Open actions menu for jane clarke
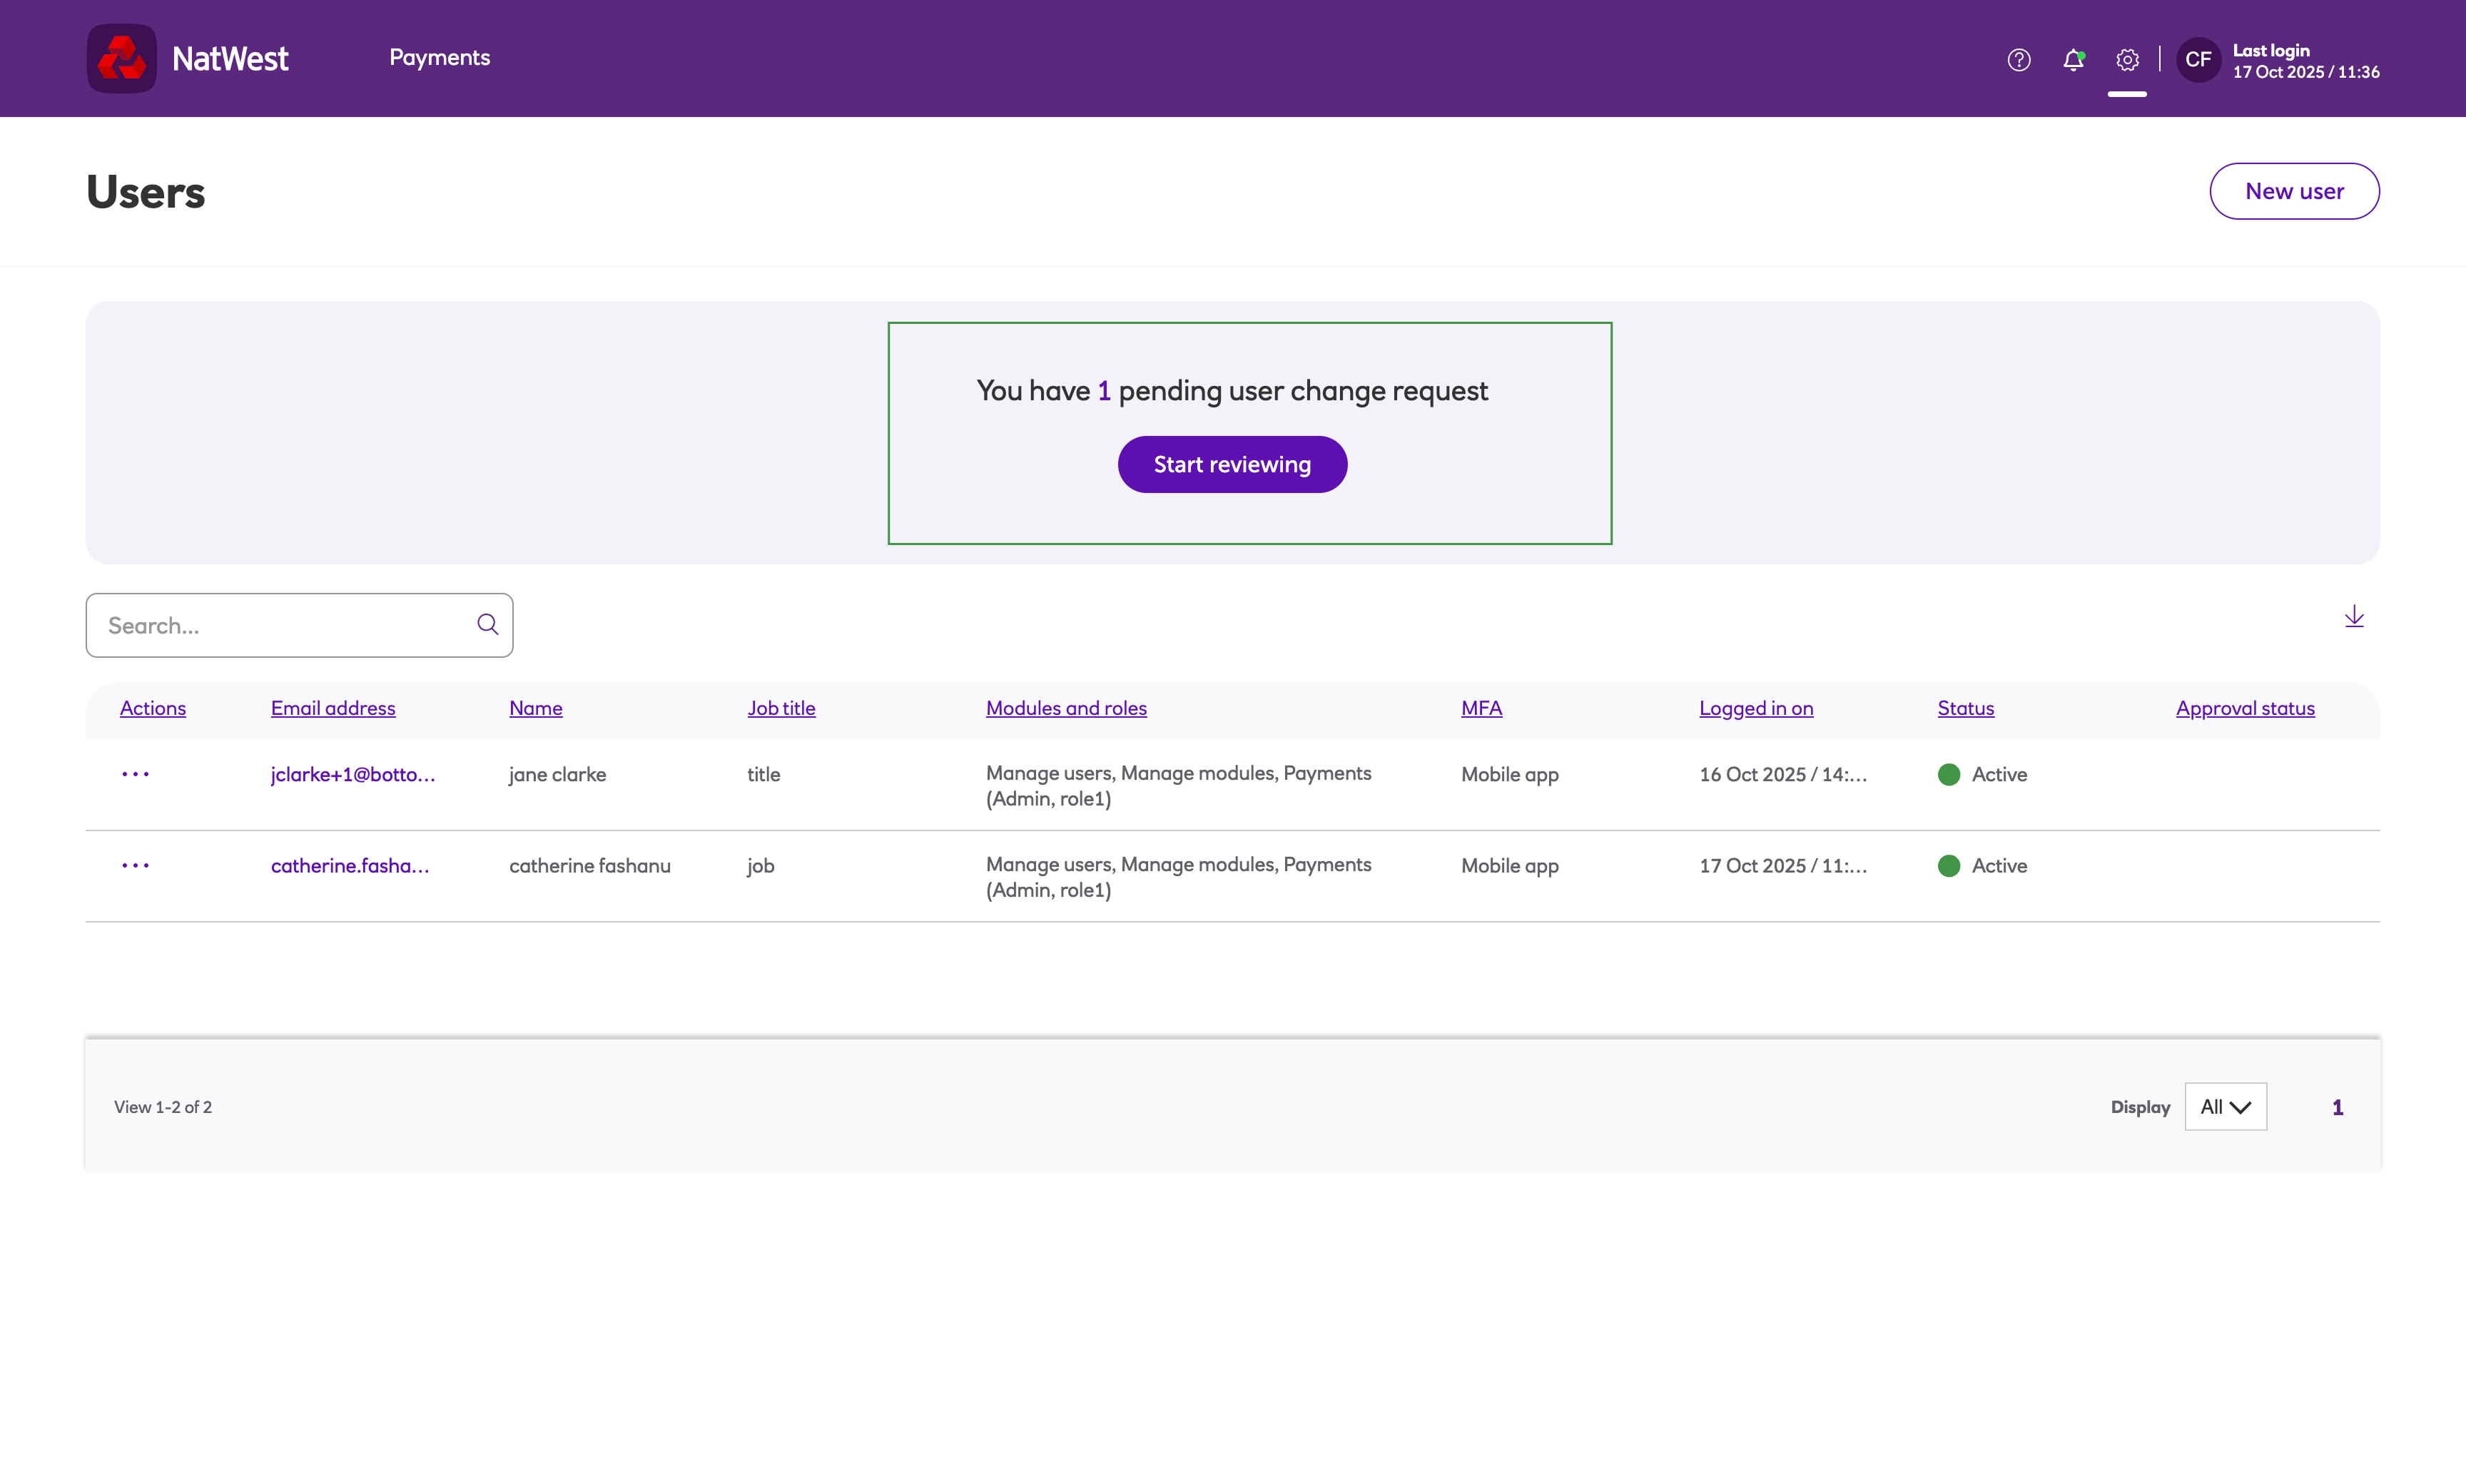The image size is (2466, 1484). (x=135, y=774)
